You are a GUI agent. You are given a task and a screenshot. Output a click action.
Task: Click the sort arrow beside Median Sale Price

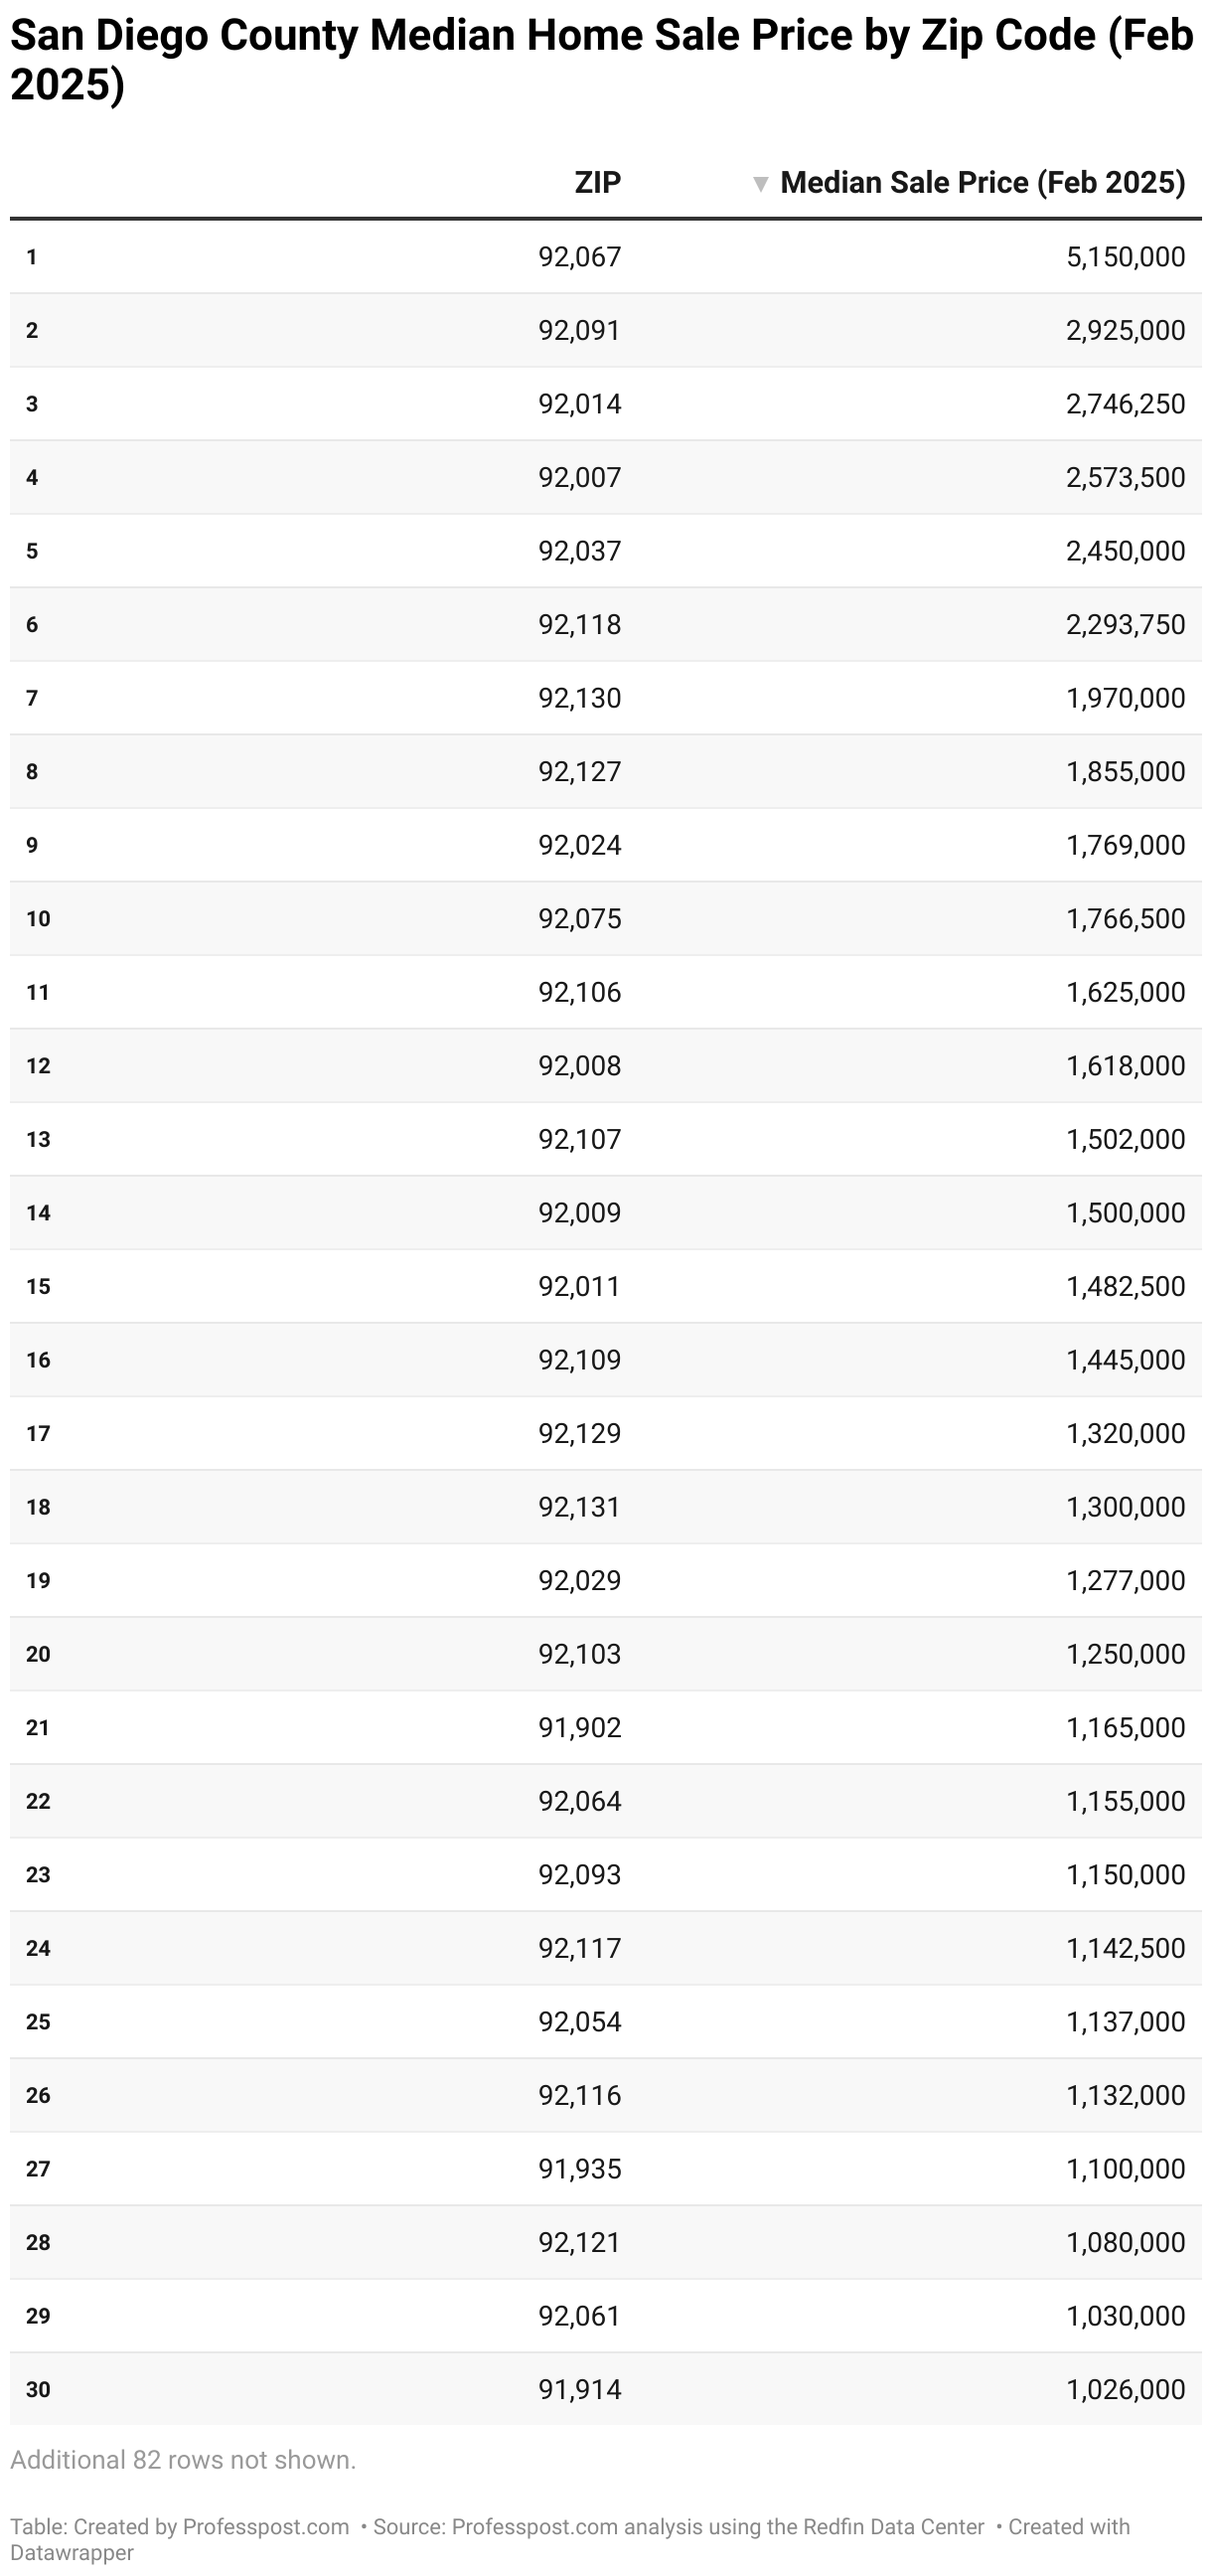coord(760,184)
